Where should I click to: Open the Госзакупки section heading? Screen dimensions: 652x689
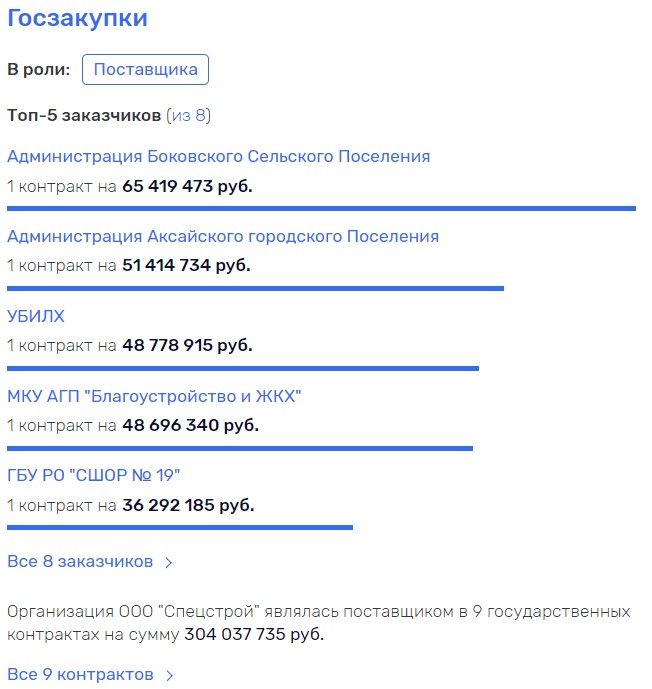[x=77, y=18]
